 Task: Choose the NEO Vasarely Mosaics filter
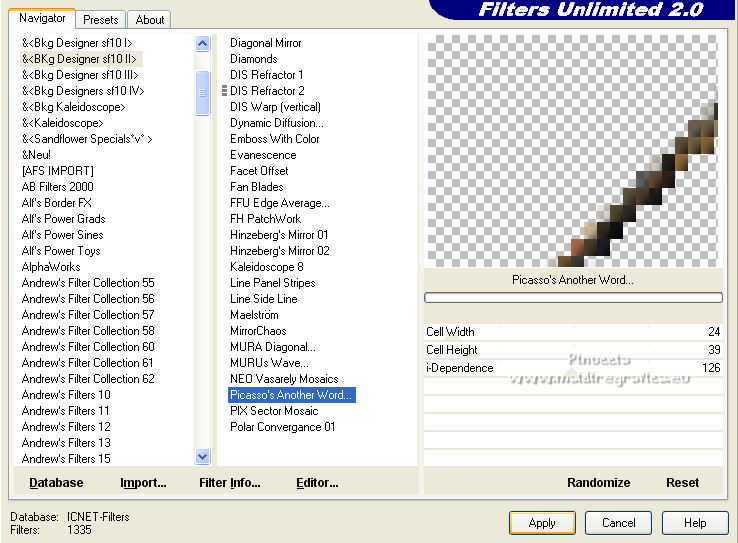point(284,379)
